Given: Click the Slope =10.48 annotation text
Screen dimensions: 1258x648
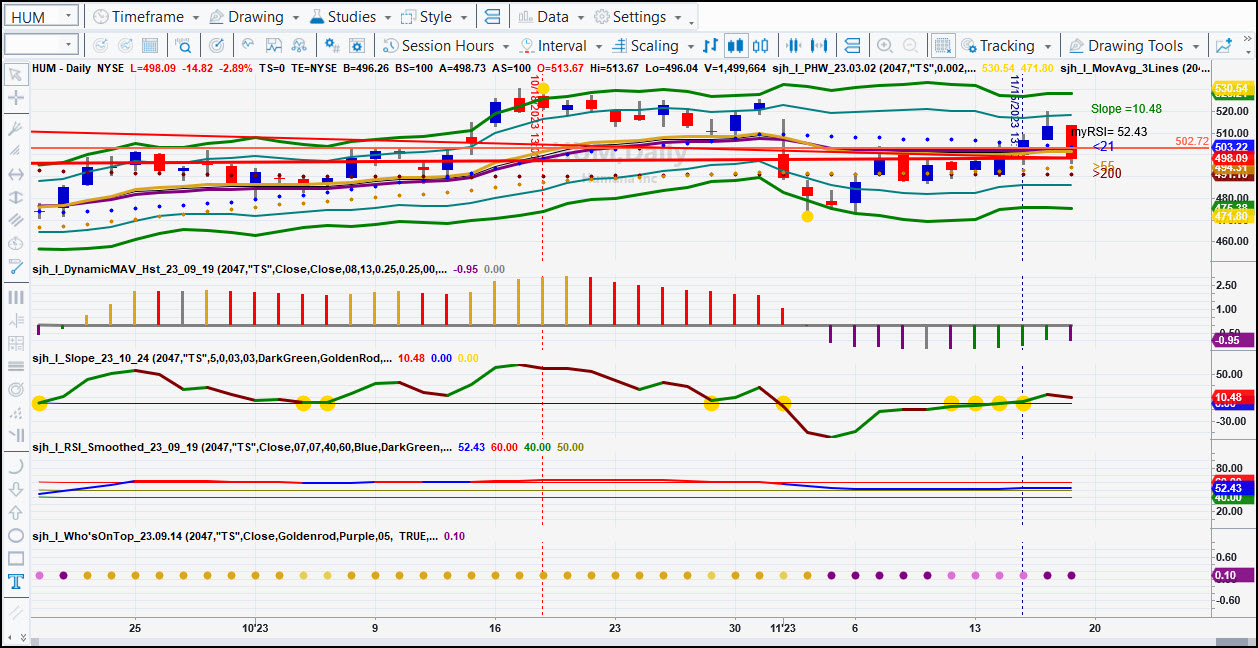Looking at the screenshot, I should 1126,109.
